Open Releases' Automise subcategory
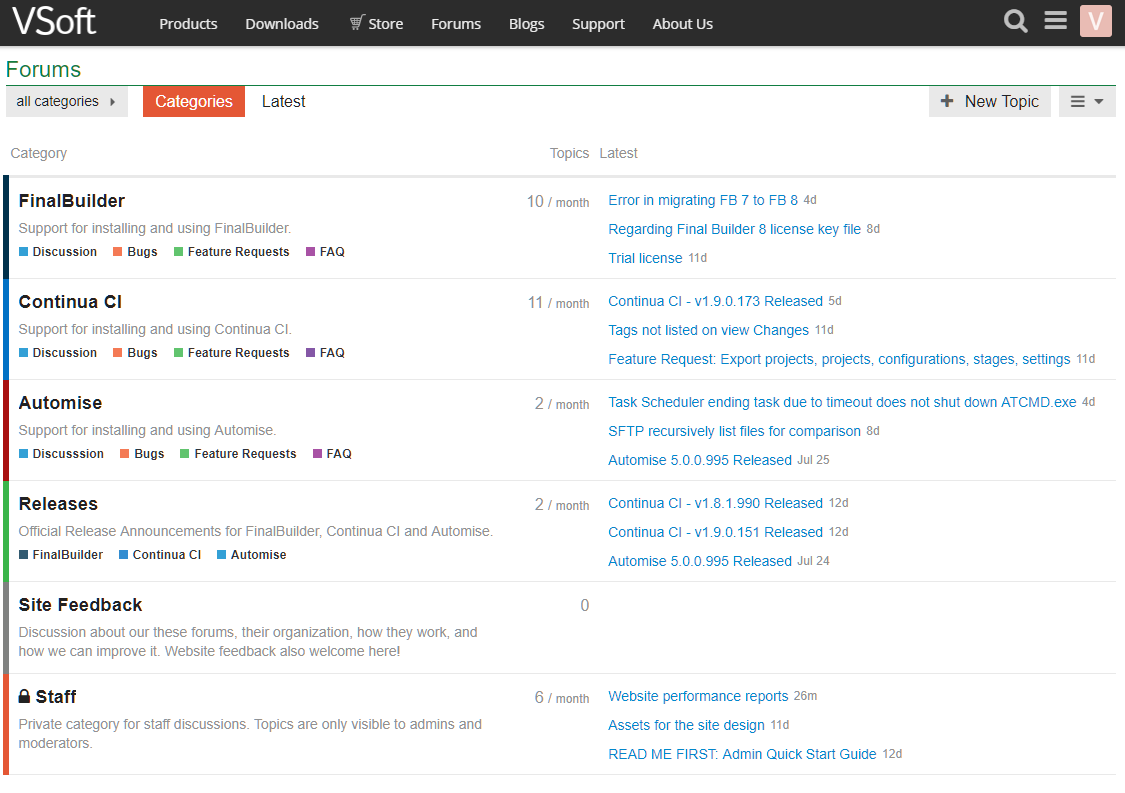This screenshot has width=1125, height=793. coord(252,555)
